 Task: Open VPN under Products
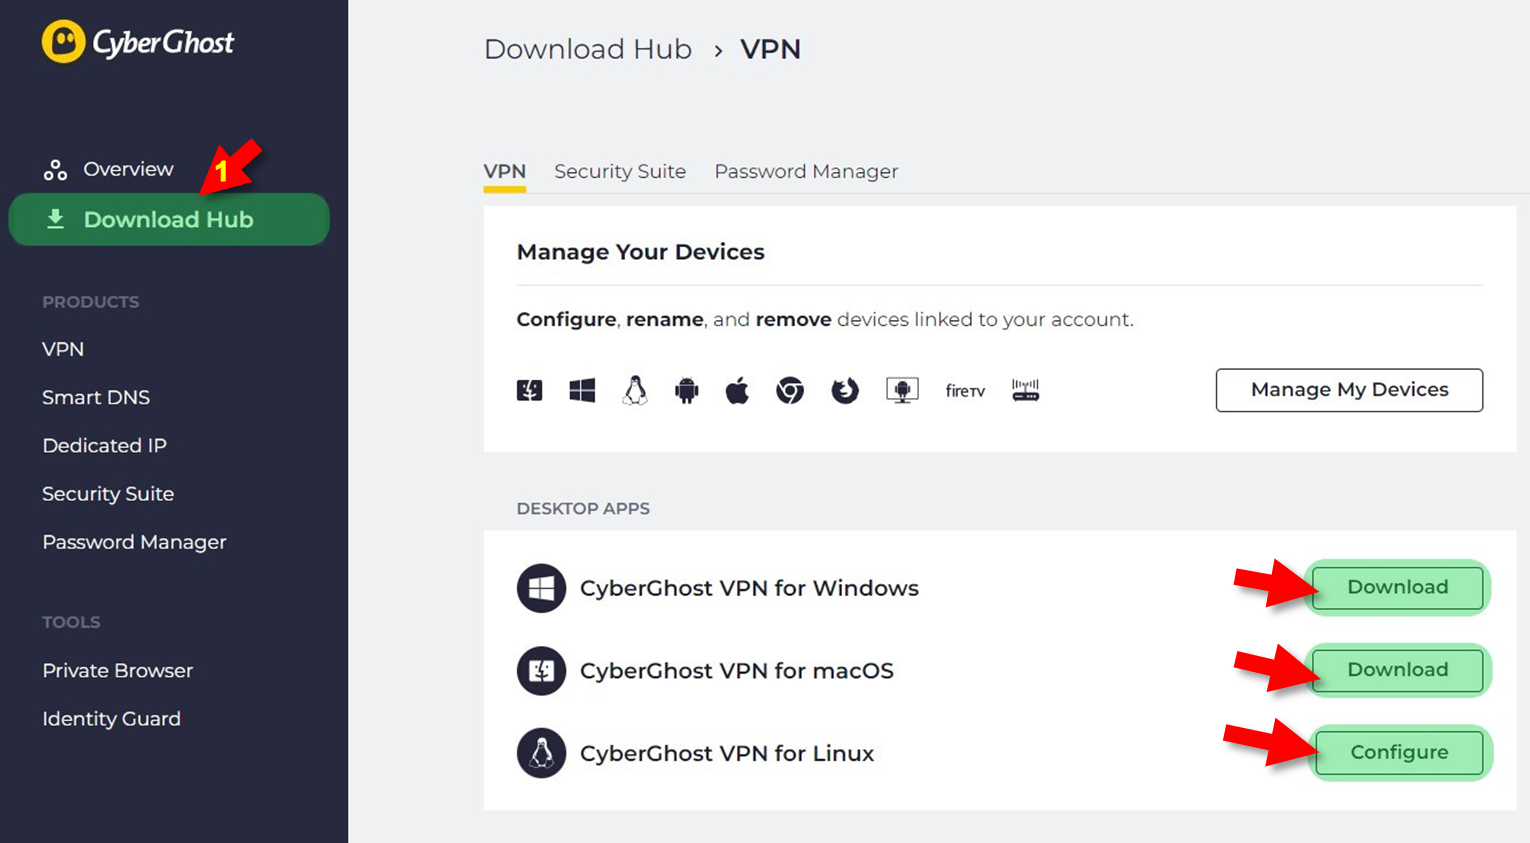63,349
